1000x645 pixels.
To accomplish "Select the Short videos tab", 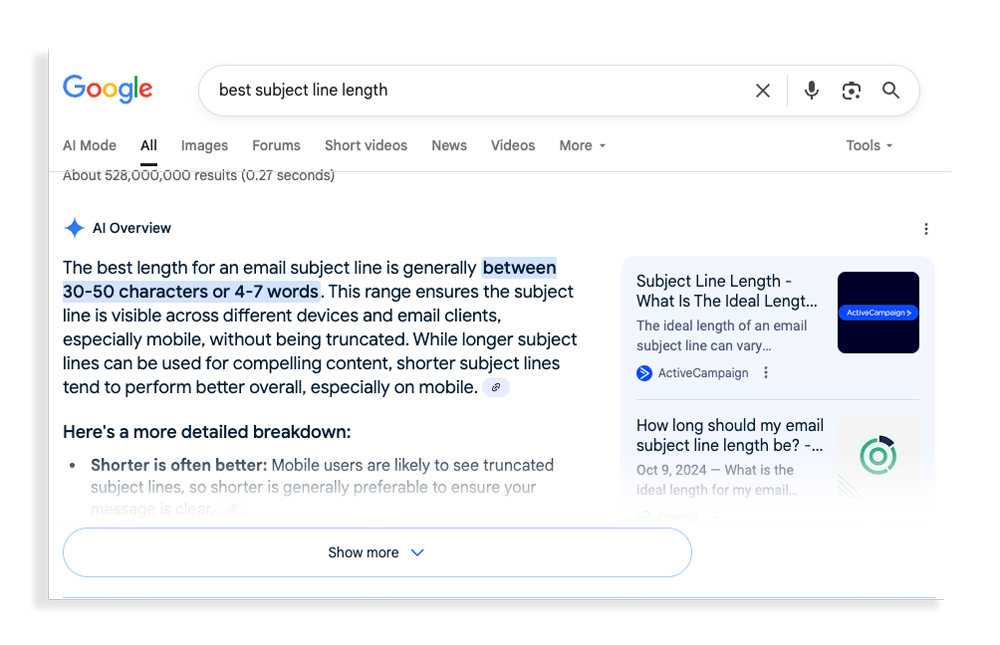I will coord(365,146).
